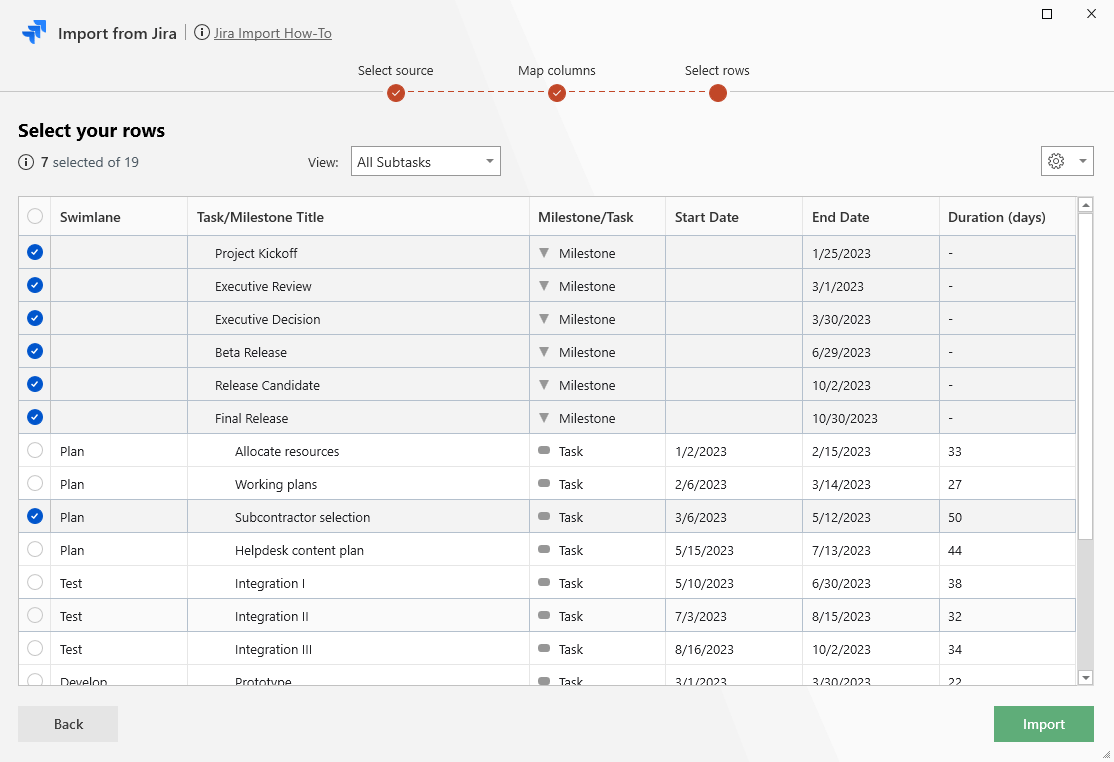Open the Jira Import How-To link
This screenshot has width=1114, height=762.
[272, 32]
